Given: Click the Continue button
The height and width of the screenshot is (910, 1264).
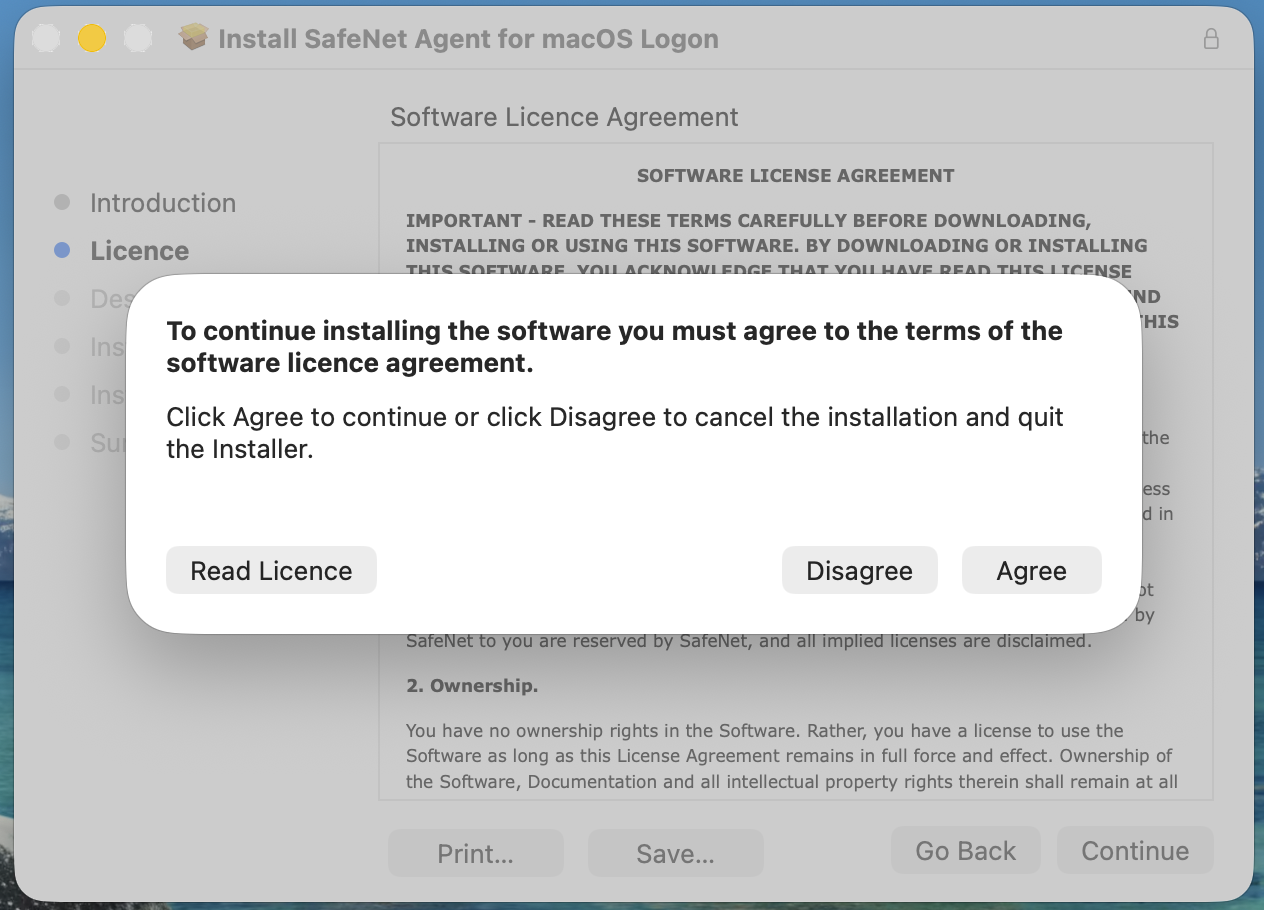Looking at the screenshot, I should (x=1135, y=851).
